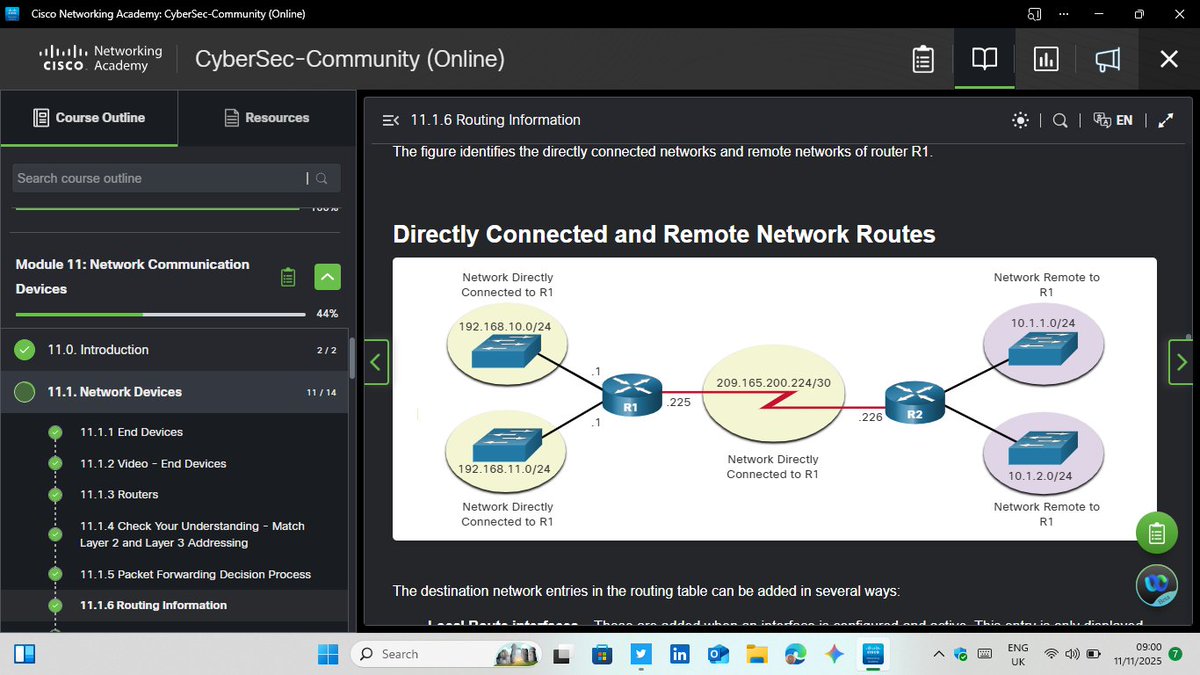1200x675 pixels.
Task: Open lesson 11.1.5 Packet Forwarding Decision Process
Action: pos(194,574)
